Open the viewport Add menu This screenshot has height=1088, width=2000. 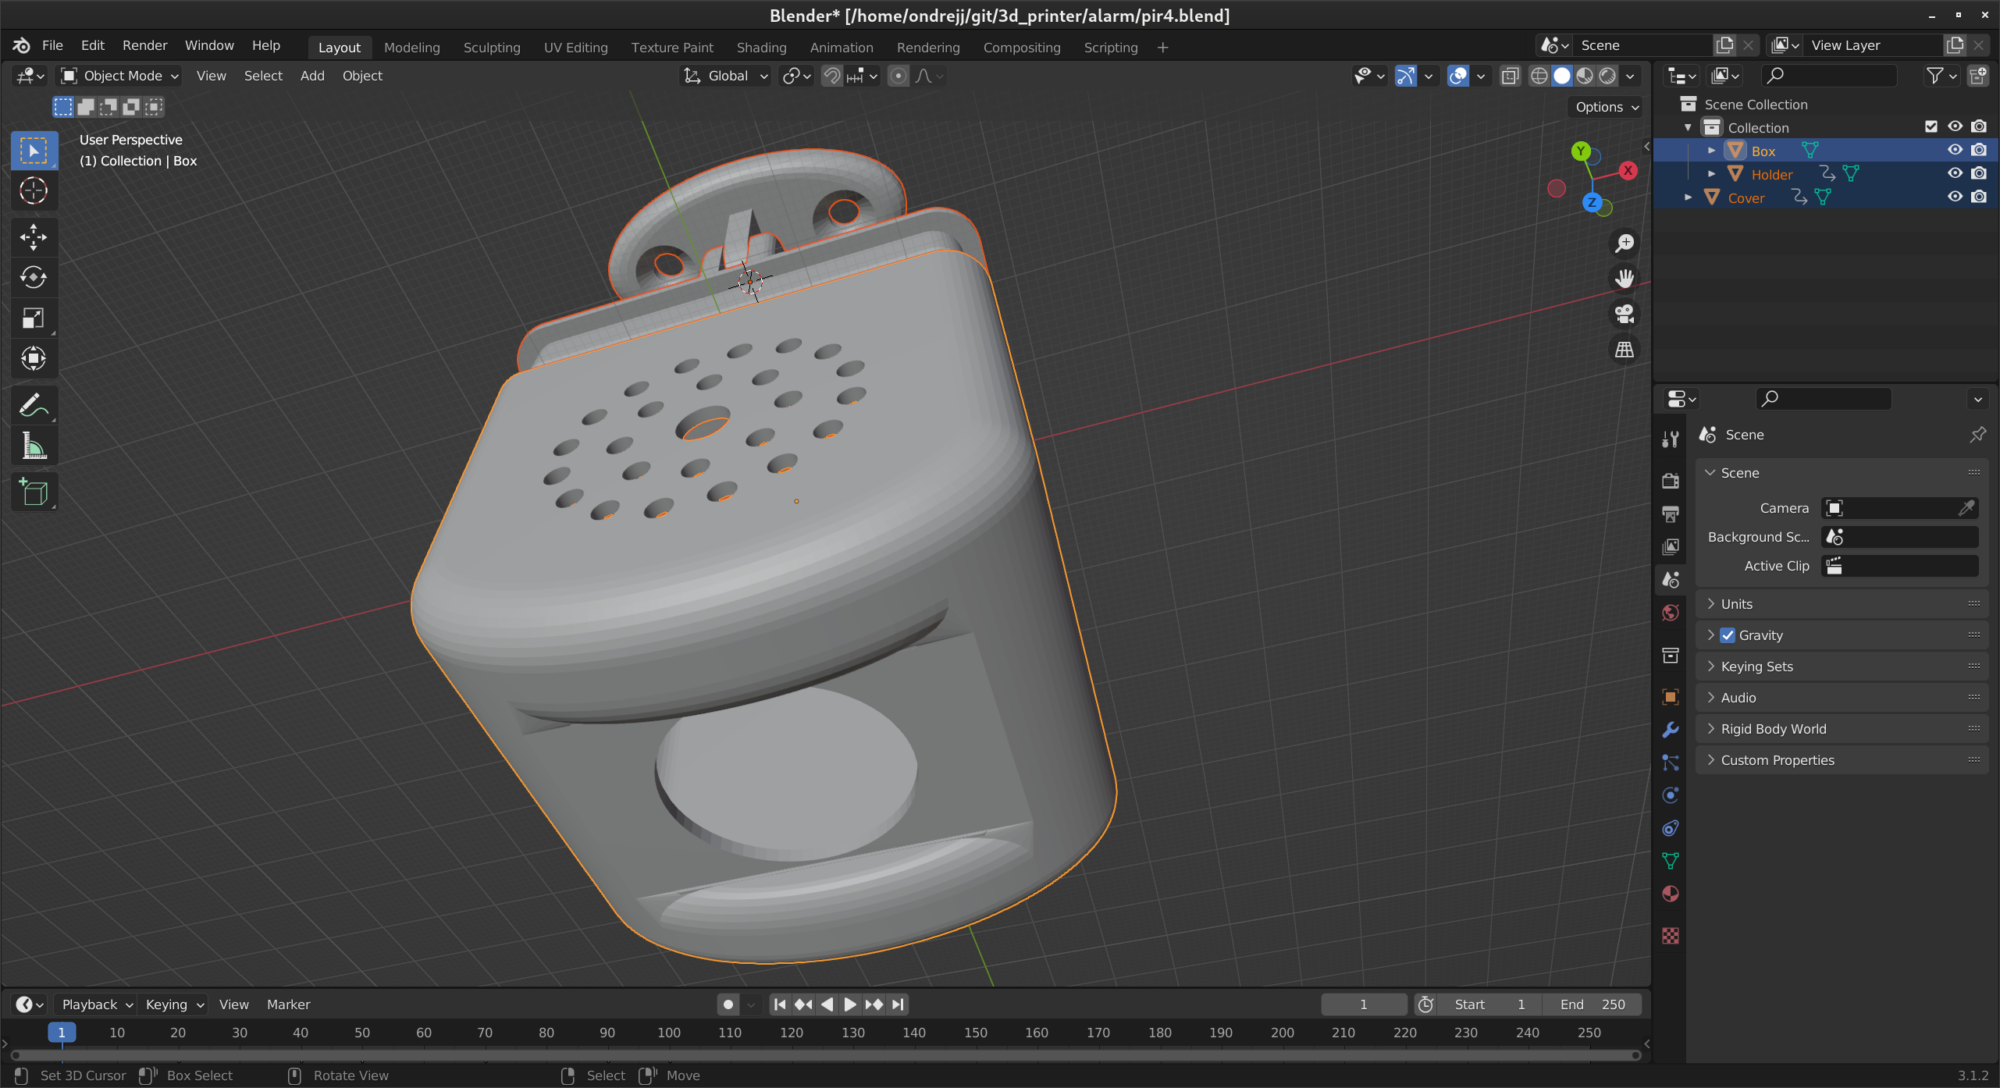coord(312,76)
